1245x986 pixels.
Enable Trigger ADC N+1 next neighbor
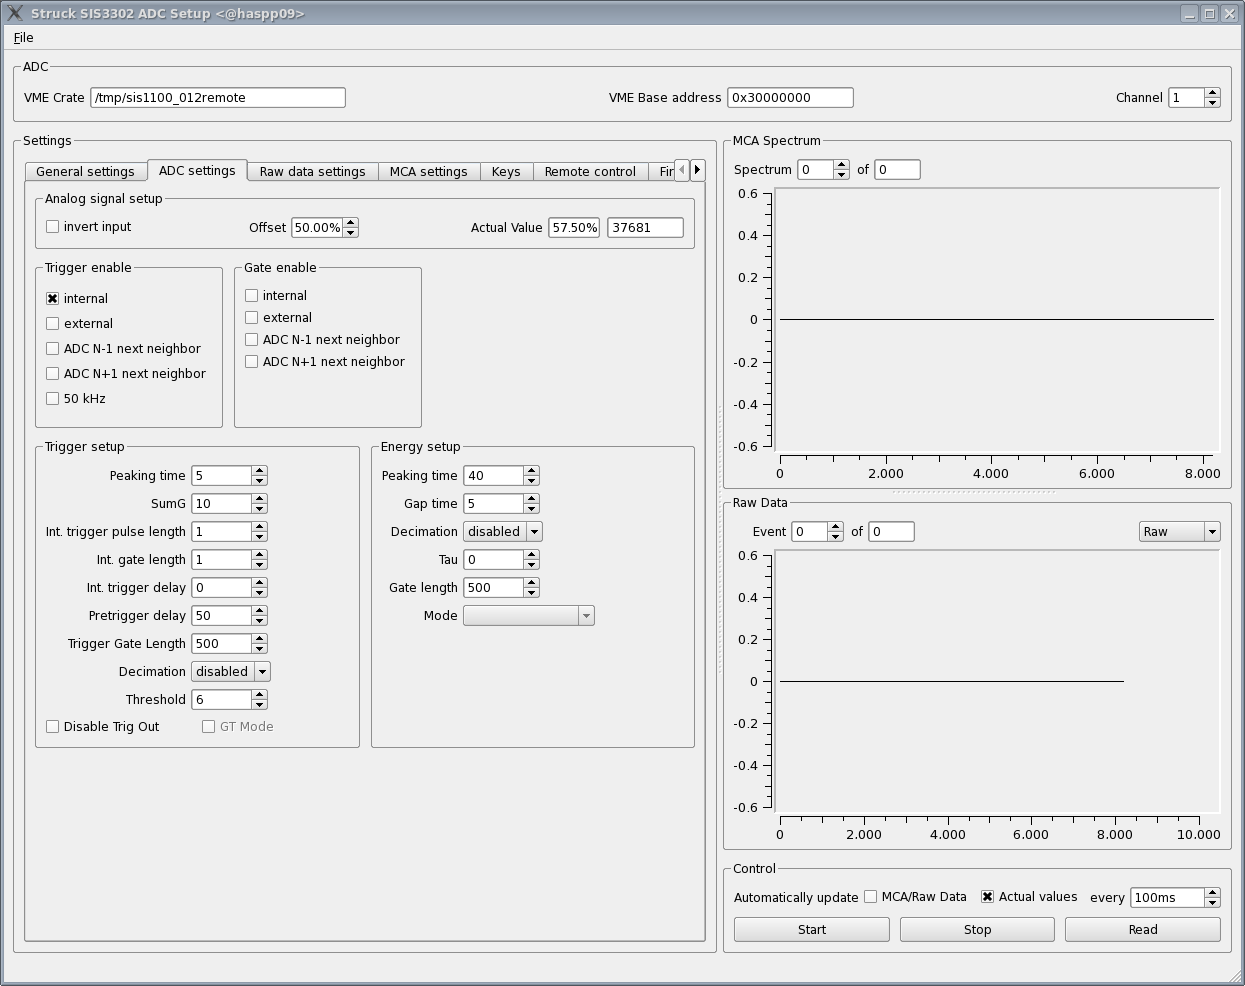(x=52, y=374)
